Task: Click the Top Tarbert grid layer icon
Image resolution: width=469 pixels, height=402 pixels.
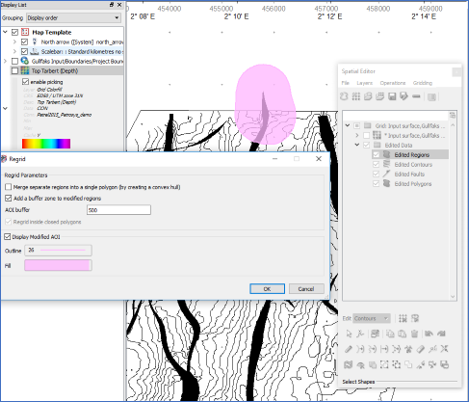Action: 25,71
